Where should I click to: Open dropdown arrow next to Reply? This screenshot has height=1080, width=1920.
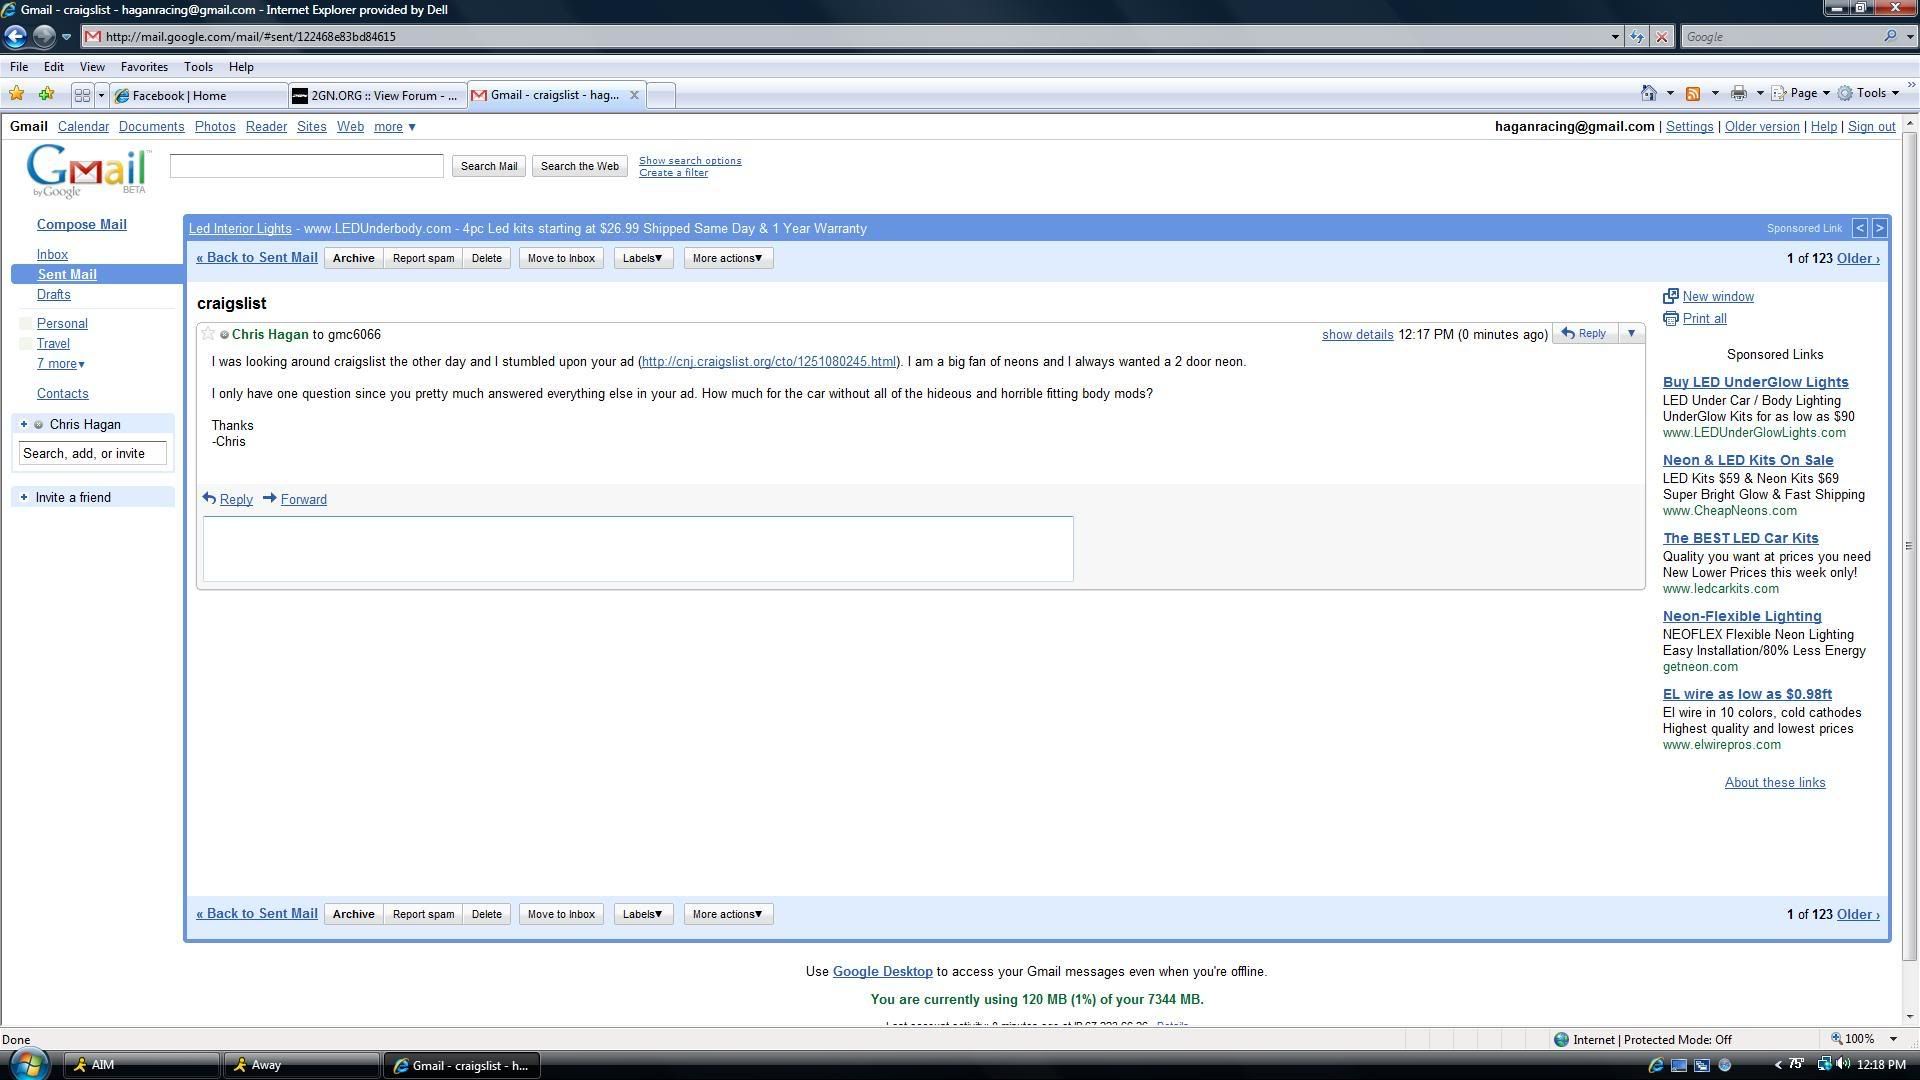click(1631, 334)
